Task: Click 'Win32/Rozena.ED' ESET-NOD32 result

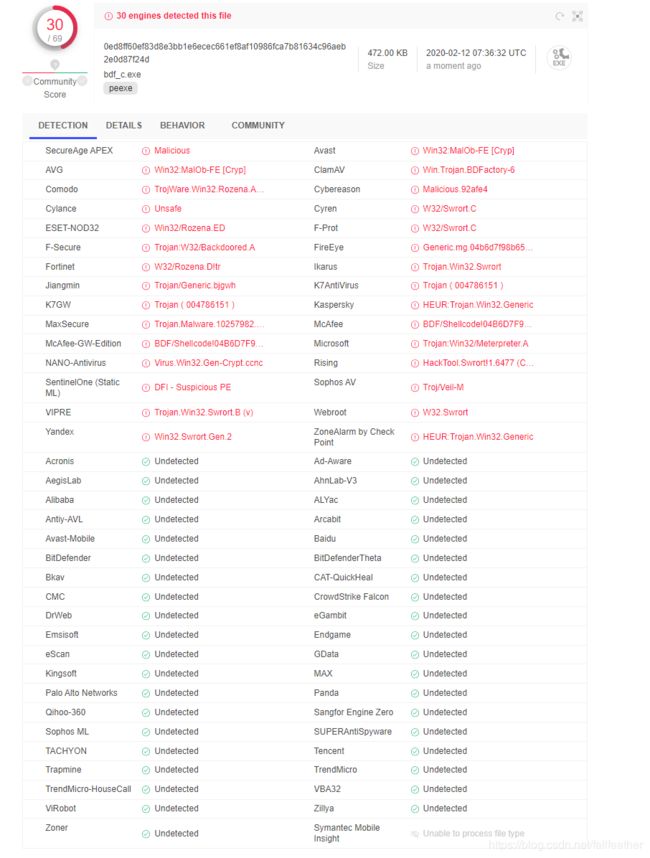Action: tap(189, 228)
